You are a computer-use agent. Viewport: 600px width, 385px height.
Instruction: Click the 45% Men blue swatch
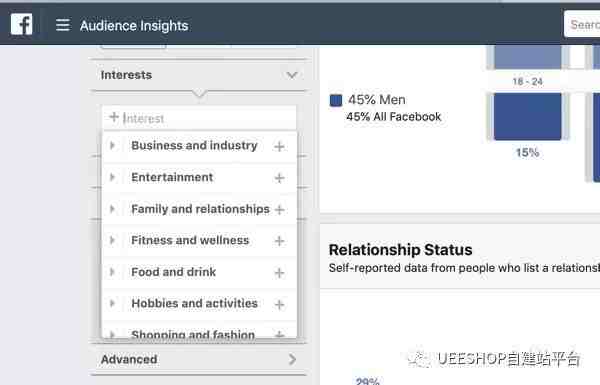[336, 100]
